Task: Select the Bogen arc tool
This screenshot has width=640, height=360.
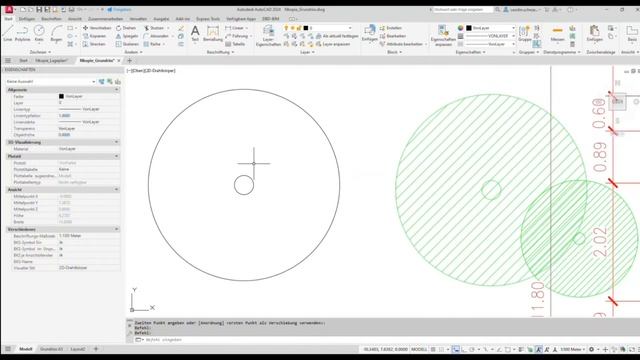Action: pyautogui.click(x=56, y=33)
